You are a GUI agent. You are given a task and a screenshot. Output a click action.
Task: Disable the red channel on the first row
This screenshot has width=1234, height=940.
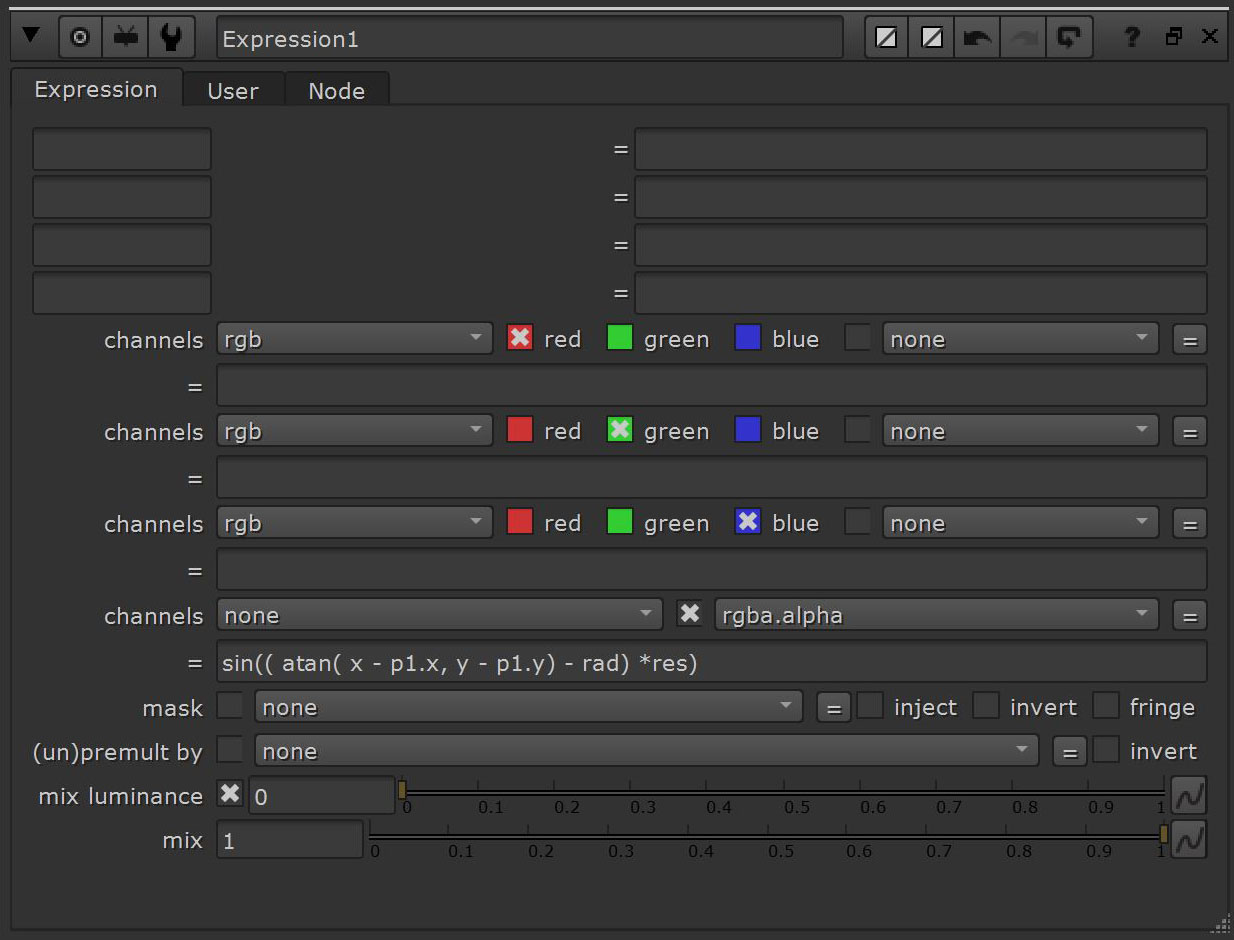click(519, 338)
